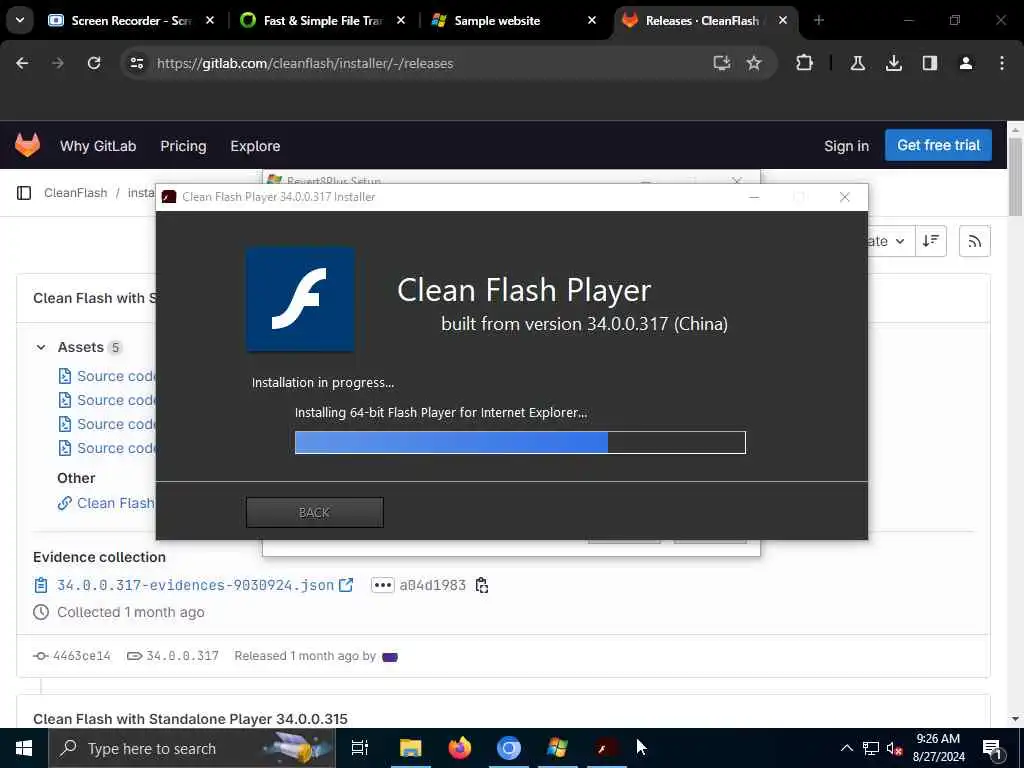
Task: Switch to the Fast & Simple File Transfer tab
Action: pos(320,21)
